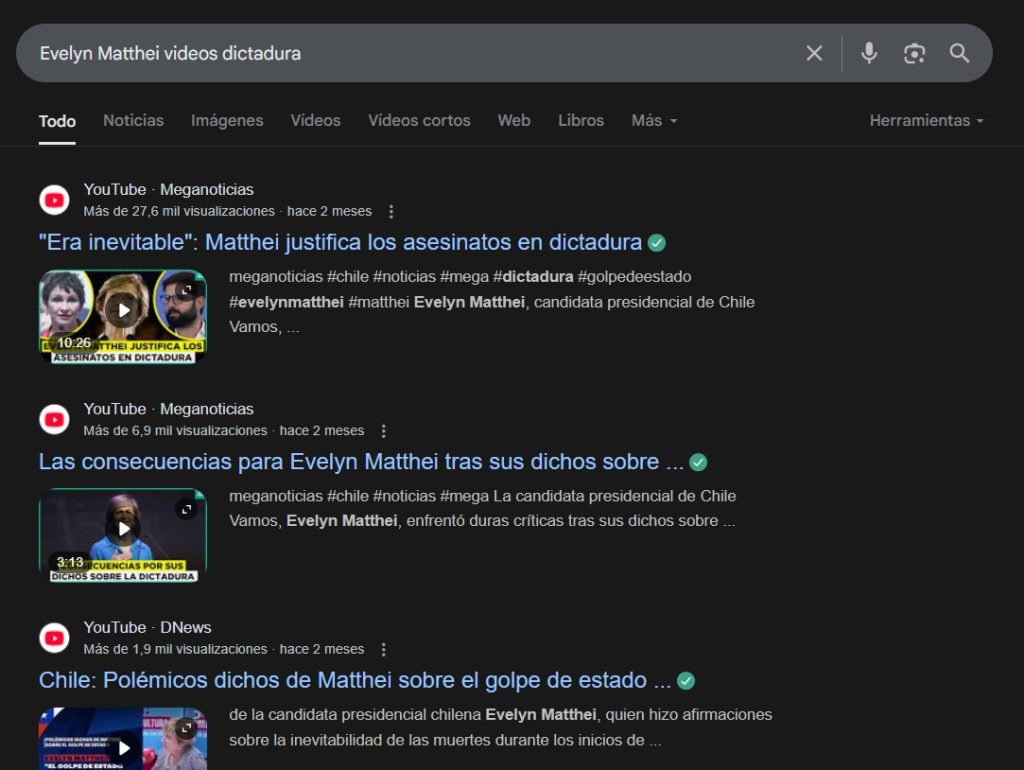The width and height of the screenshot is (1024, 770).
Task: Open the Libros tab
Action: click(x=581, y=121)
